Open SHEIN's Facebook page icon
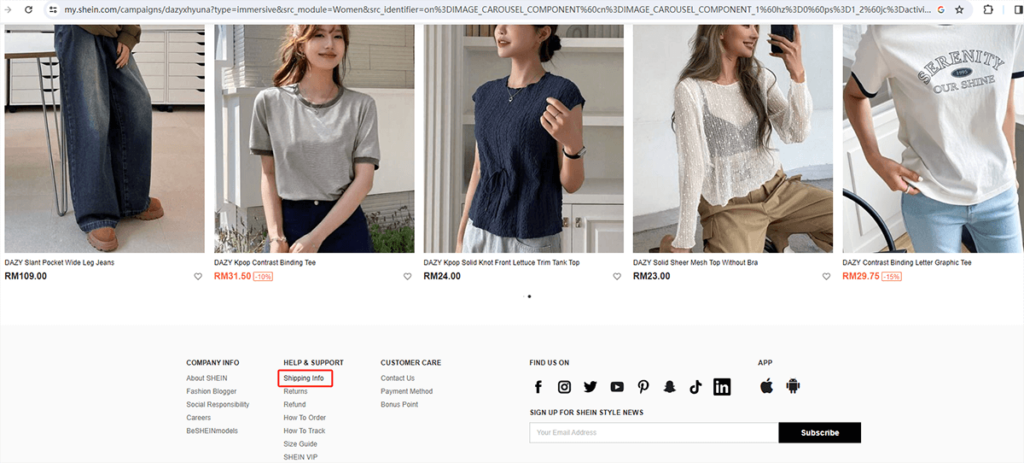Screen dimensions: 1024x463 point(538,387)
